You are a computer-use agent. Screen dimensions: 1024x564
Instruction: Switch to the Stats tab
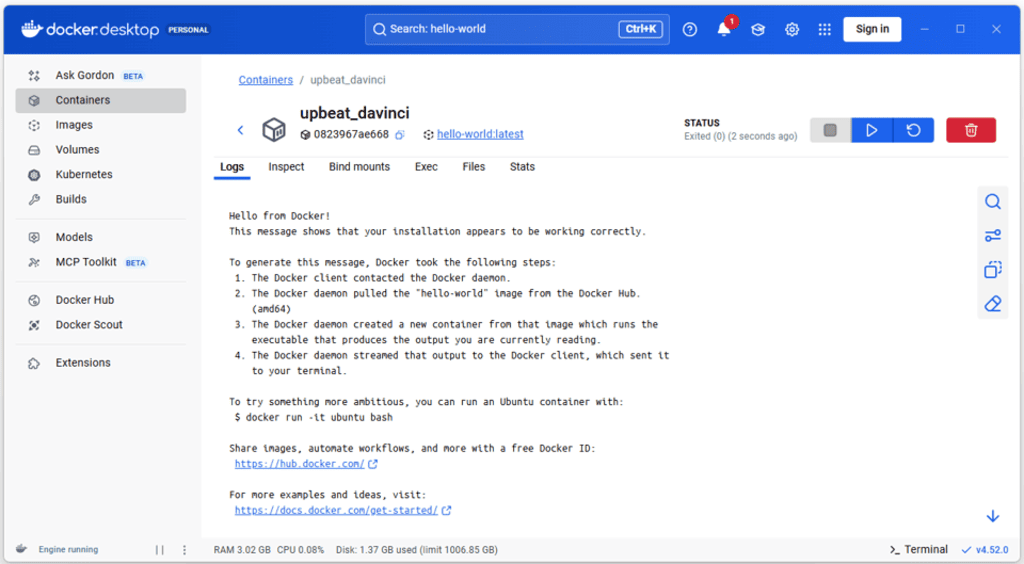tap(522, 167)
